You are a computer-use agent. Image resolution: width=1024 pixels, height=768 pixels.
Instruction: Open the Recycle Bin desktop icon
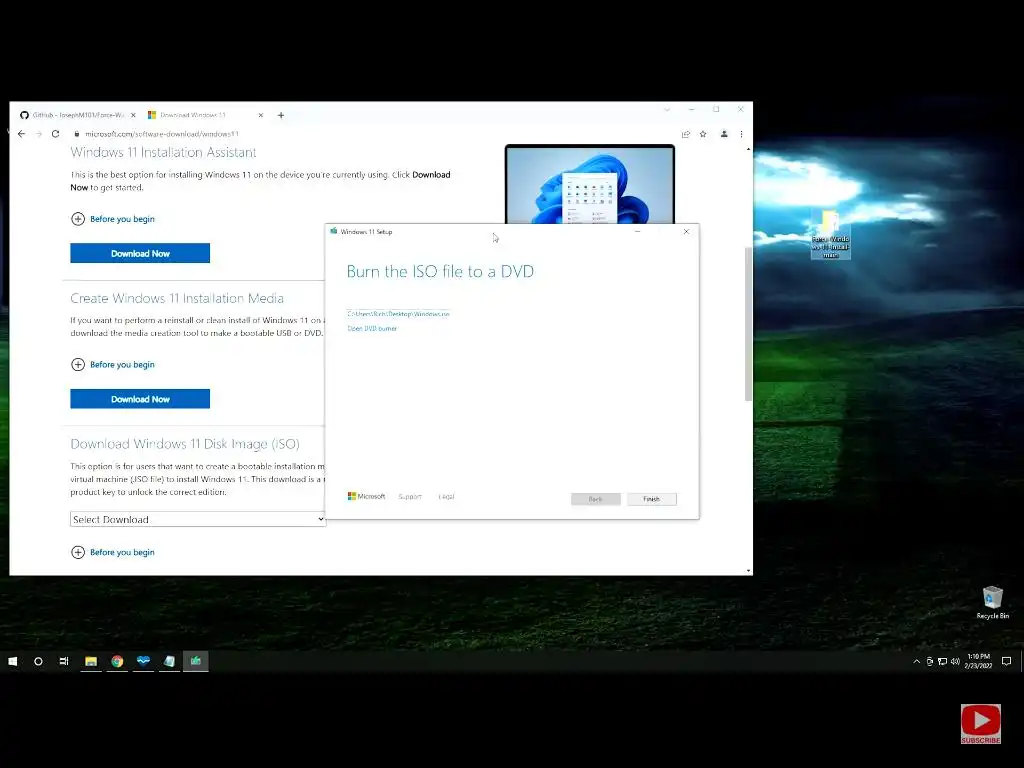coord(993,602)
